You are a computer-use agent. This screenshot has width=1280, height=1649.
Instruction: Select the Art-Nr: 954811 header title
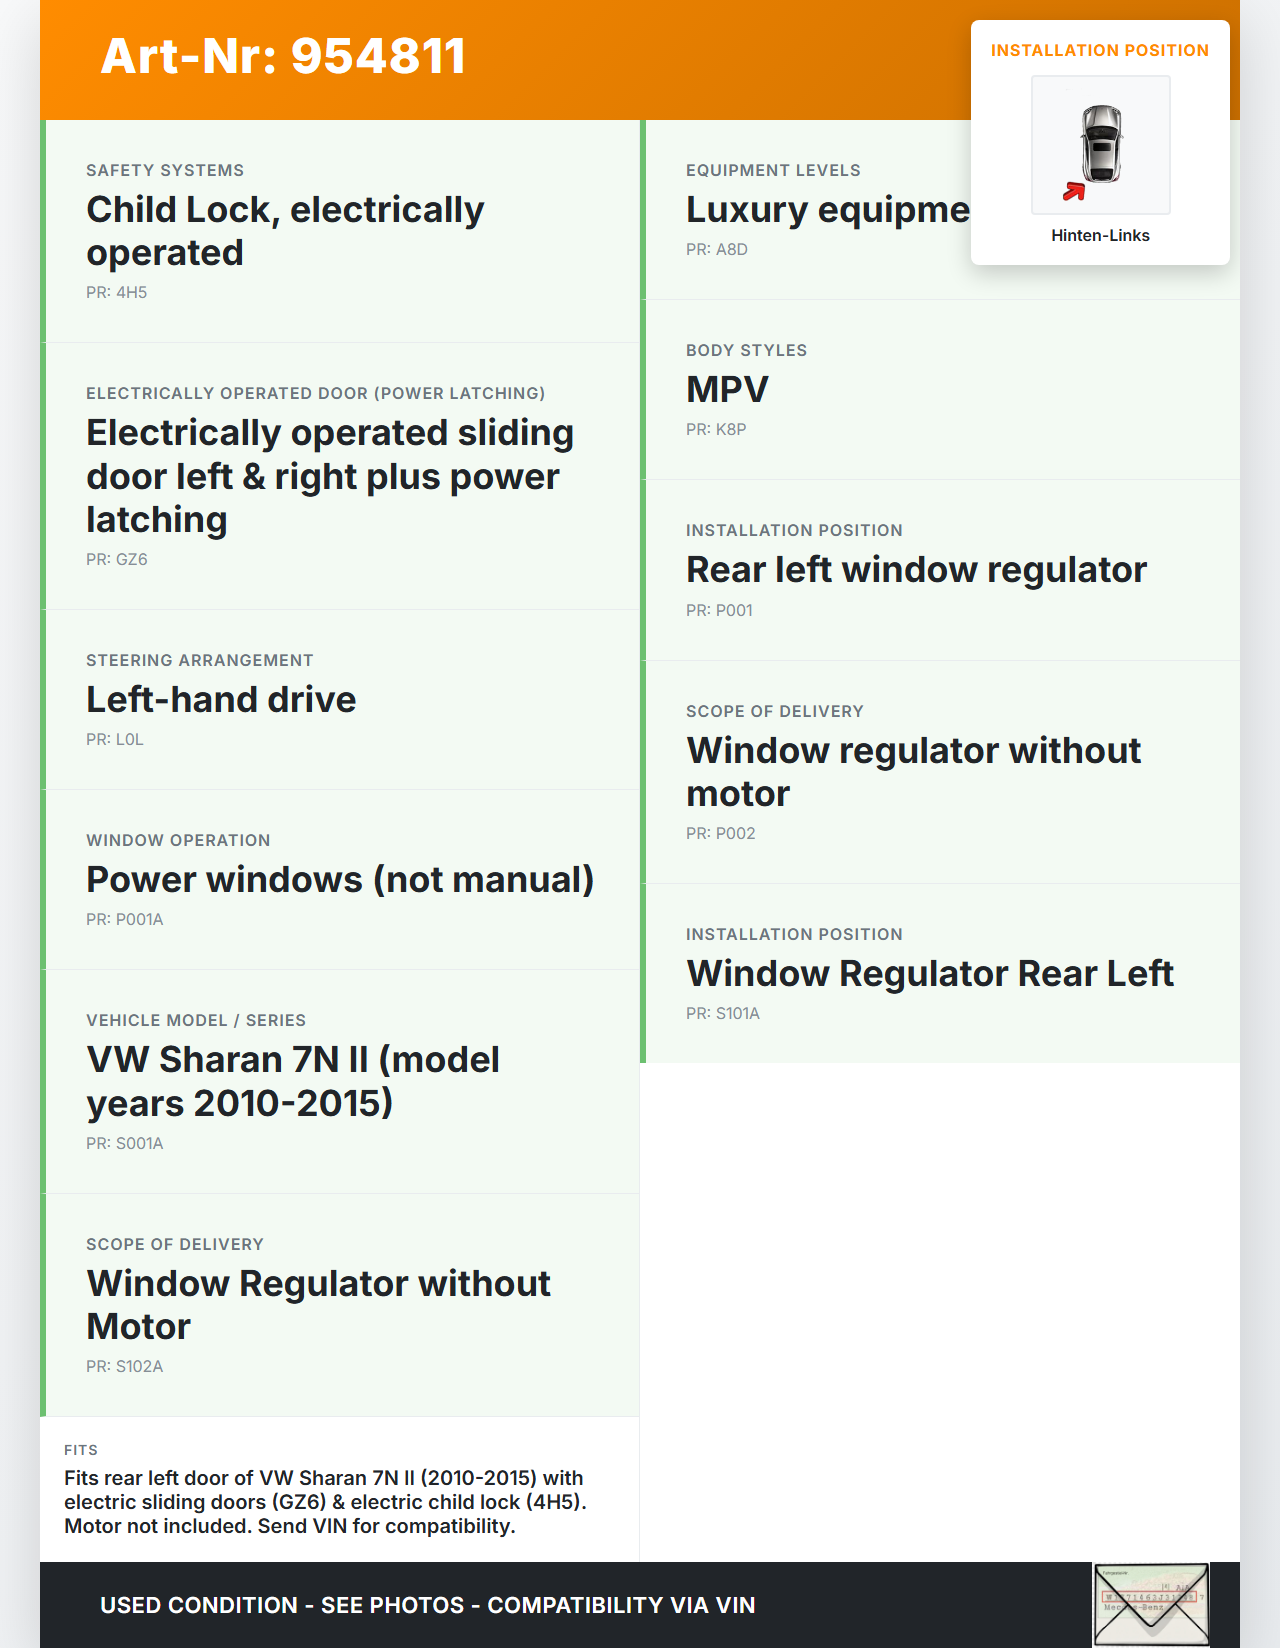click(283, 57)
